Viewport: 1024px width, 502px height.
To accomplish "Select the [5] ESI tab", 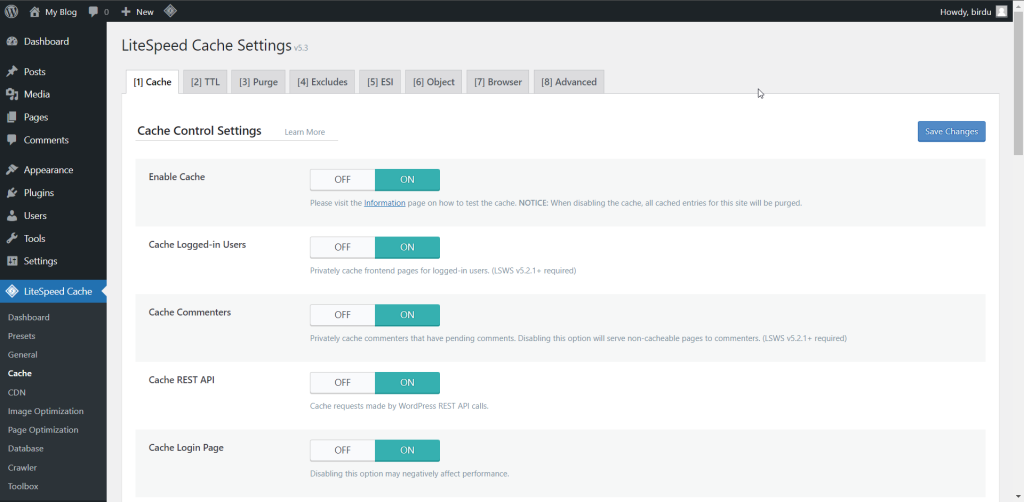I will [380, 82].
